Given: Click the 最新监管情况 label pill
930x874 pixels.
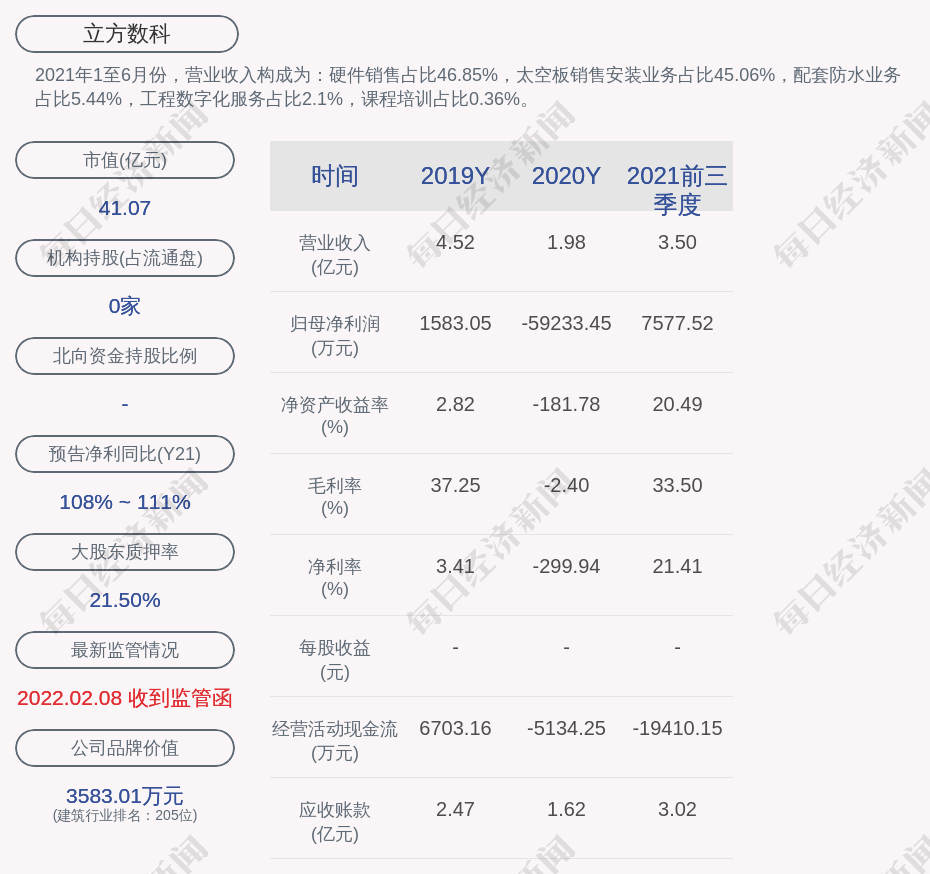Looking at the screenshot, I should tap(125, 650).
